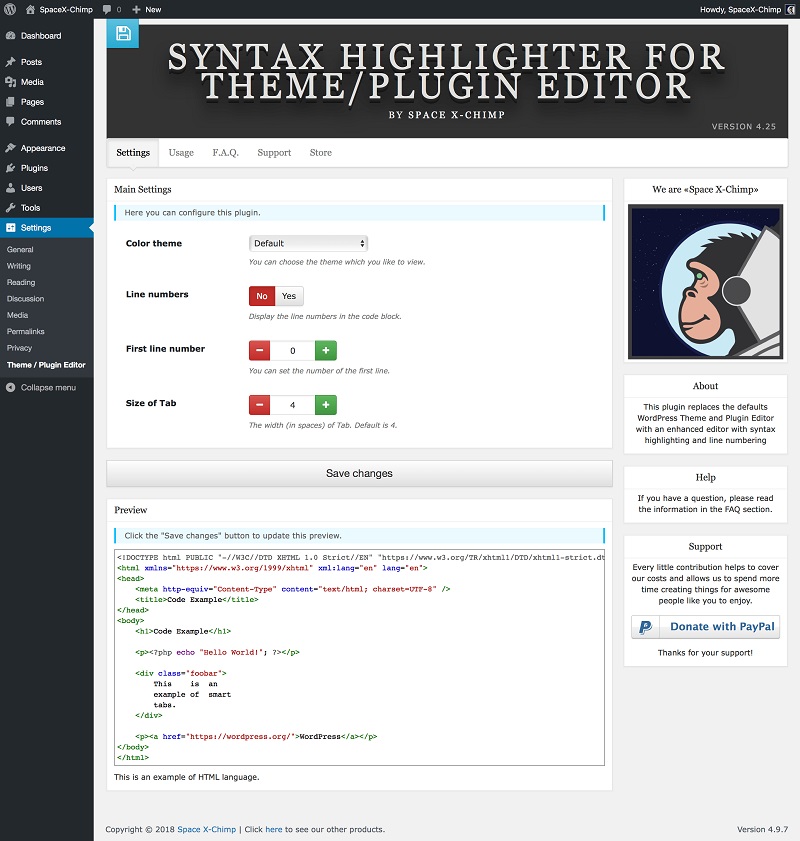800x841 pixels.
Task: Click the red minus for First line number
Action: pyautogui.click(x=259, y=351)
